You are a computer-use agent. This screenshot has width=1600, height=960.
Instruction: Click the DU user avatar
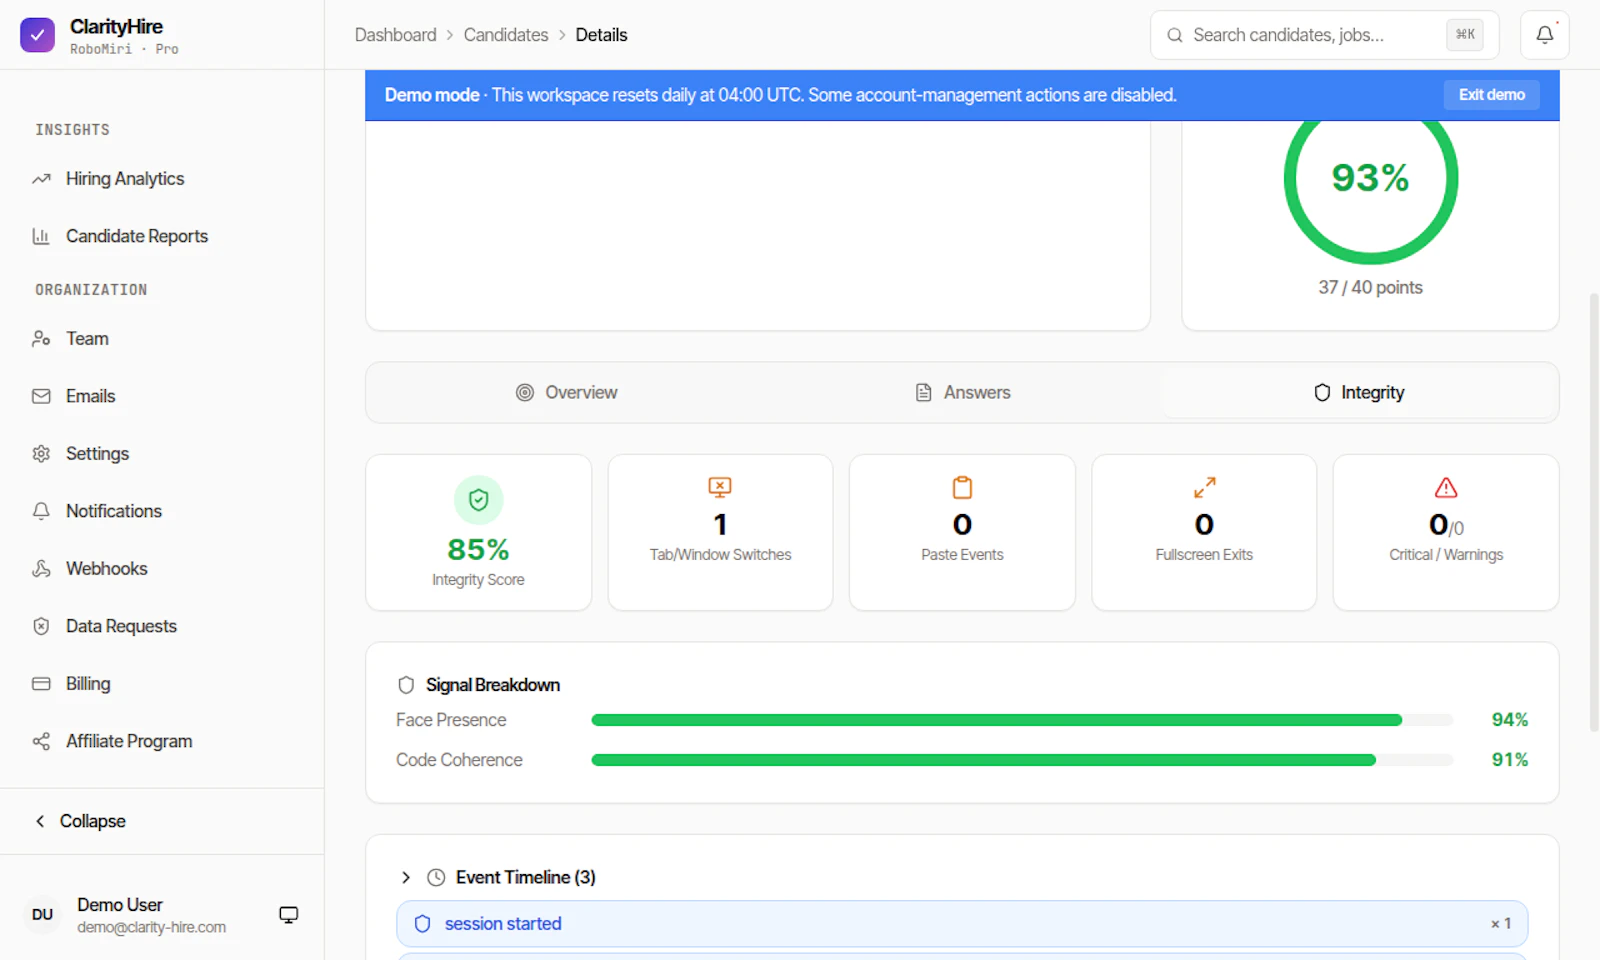(x=42, y=915)
